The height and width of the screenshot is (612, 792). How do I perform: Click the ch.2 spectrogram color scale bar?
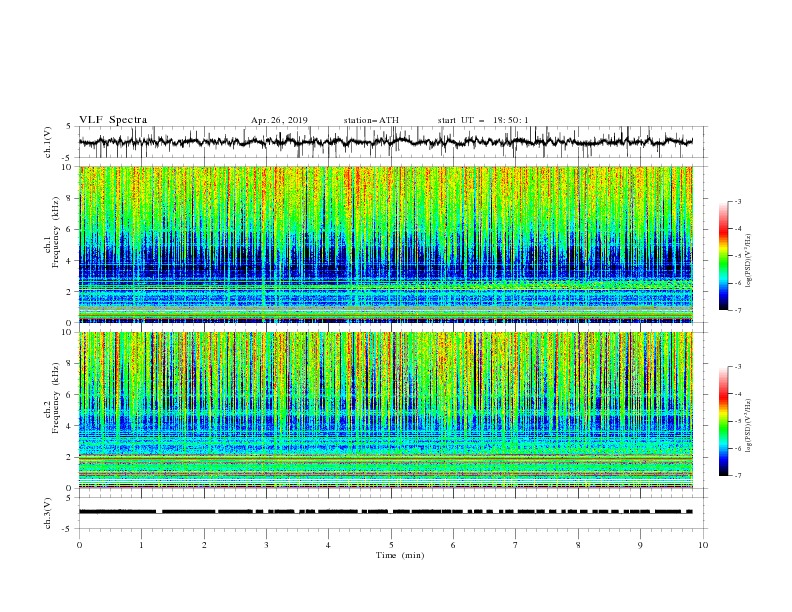[x=724, y=421]
